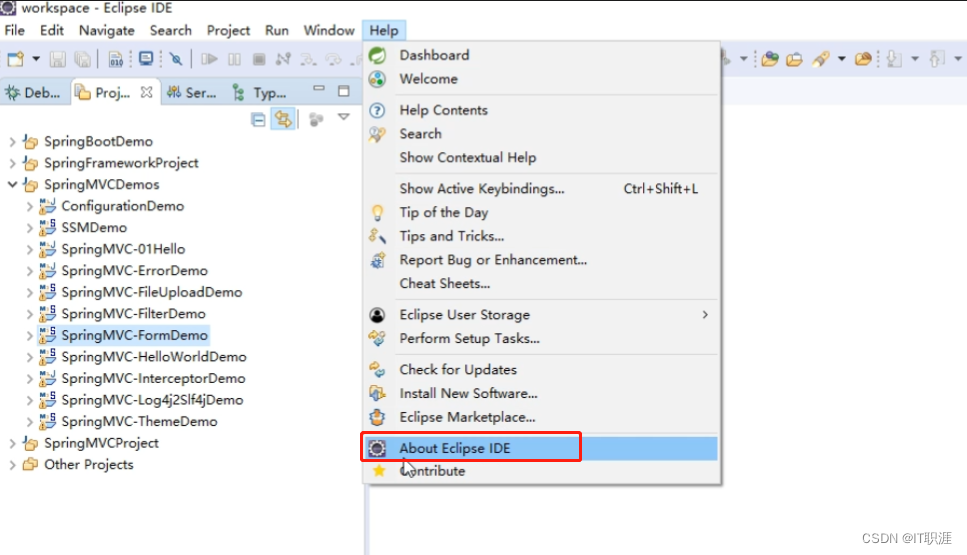
Task: Expand the SpringMVC-FormDemo project
Action: tap(30, 336)
